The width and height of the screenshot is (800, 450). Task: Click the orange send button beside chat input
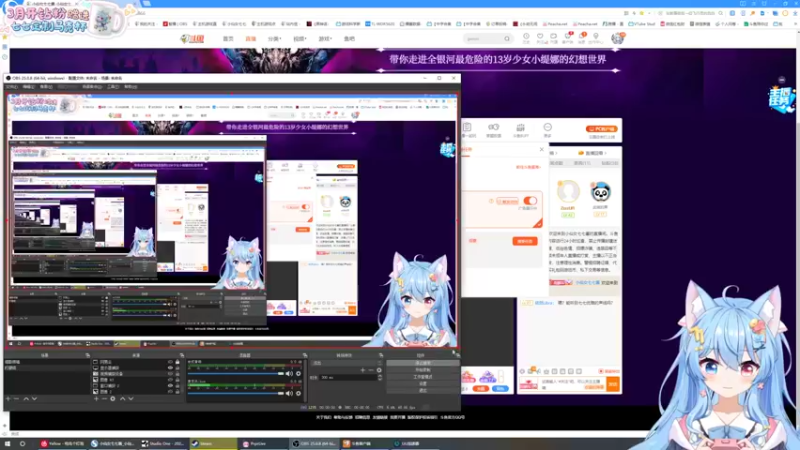pyautogui.click(x=613, y=384)
